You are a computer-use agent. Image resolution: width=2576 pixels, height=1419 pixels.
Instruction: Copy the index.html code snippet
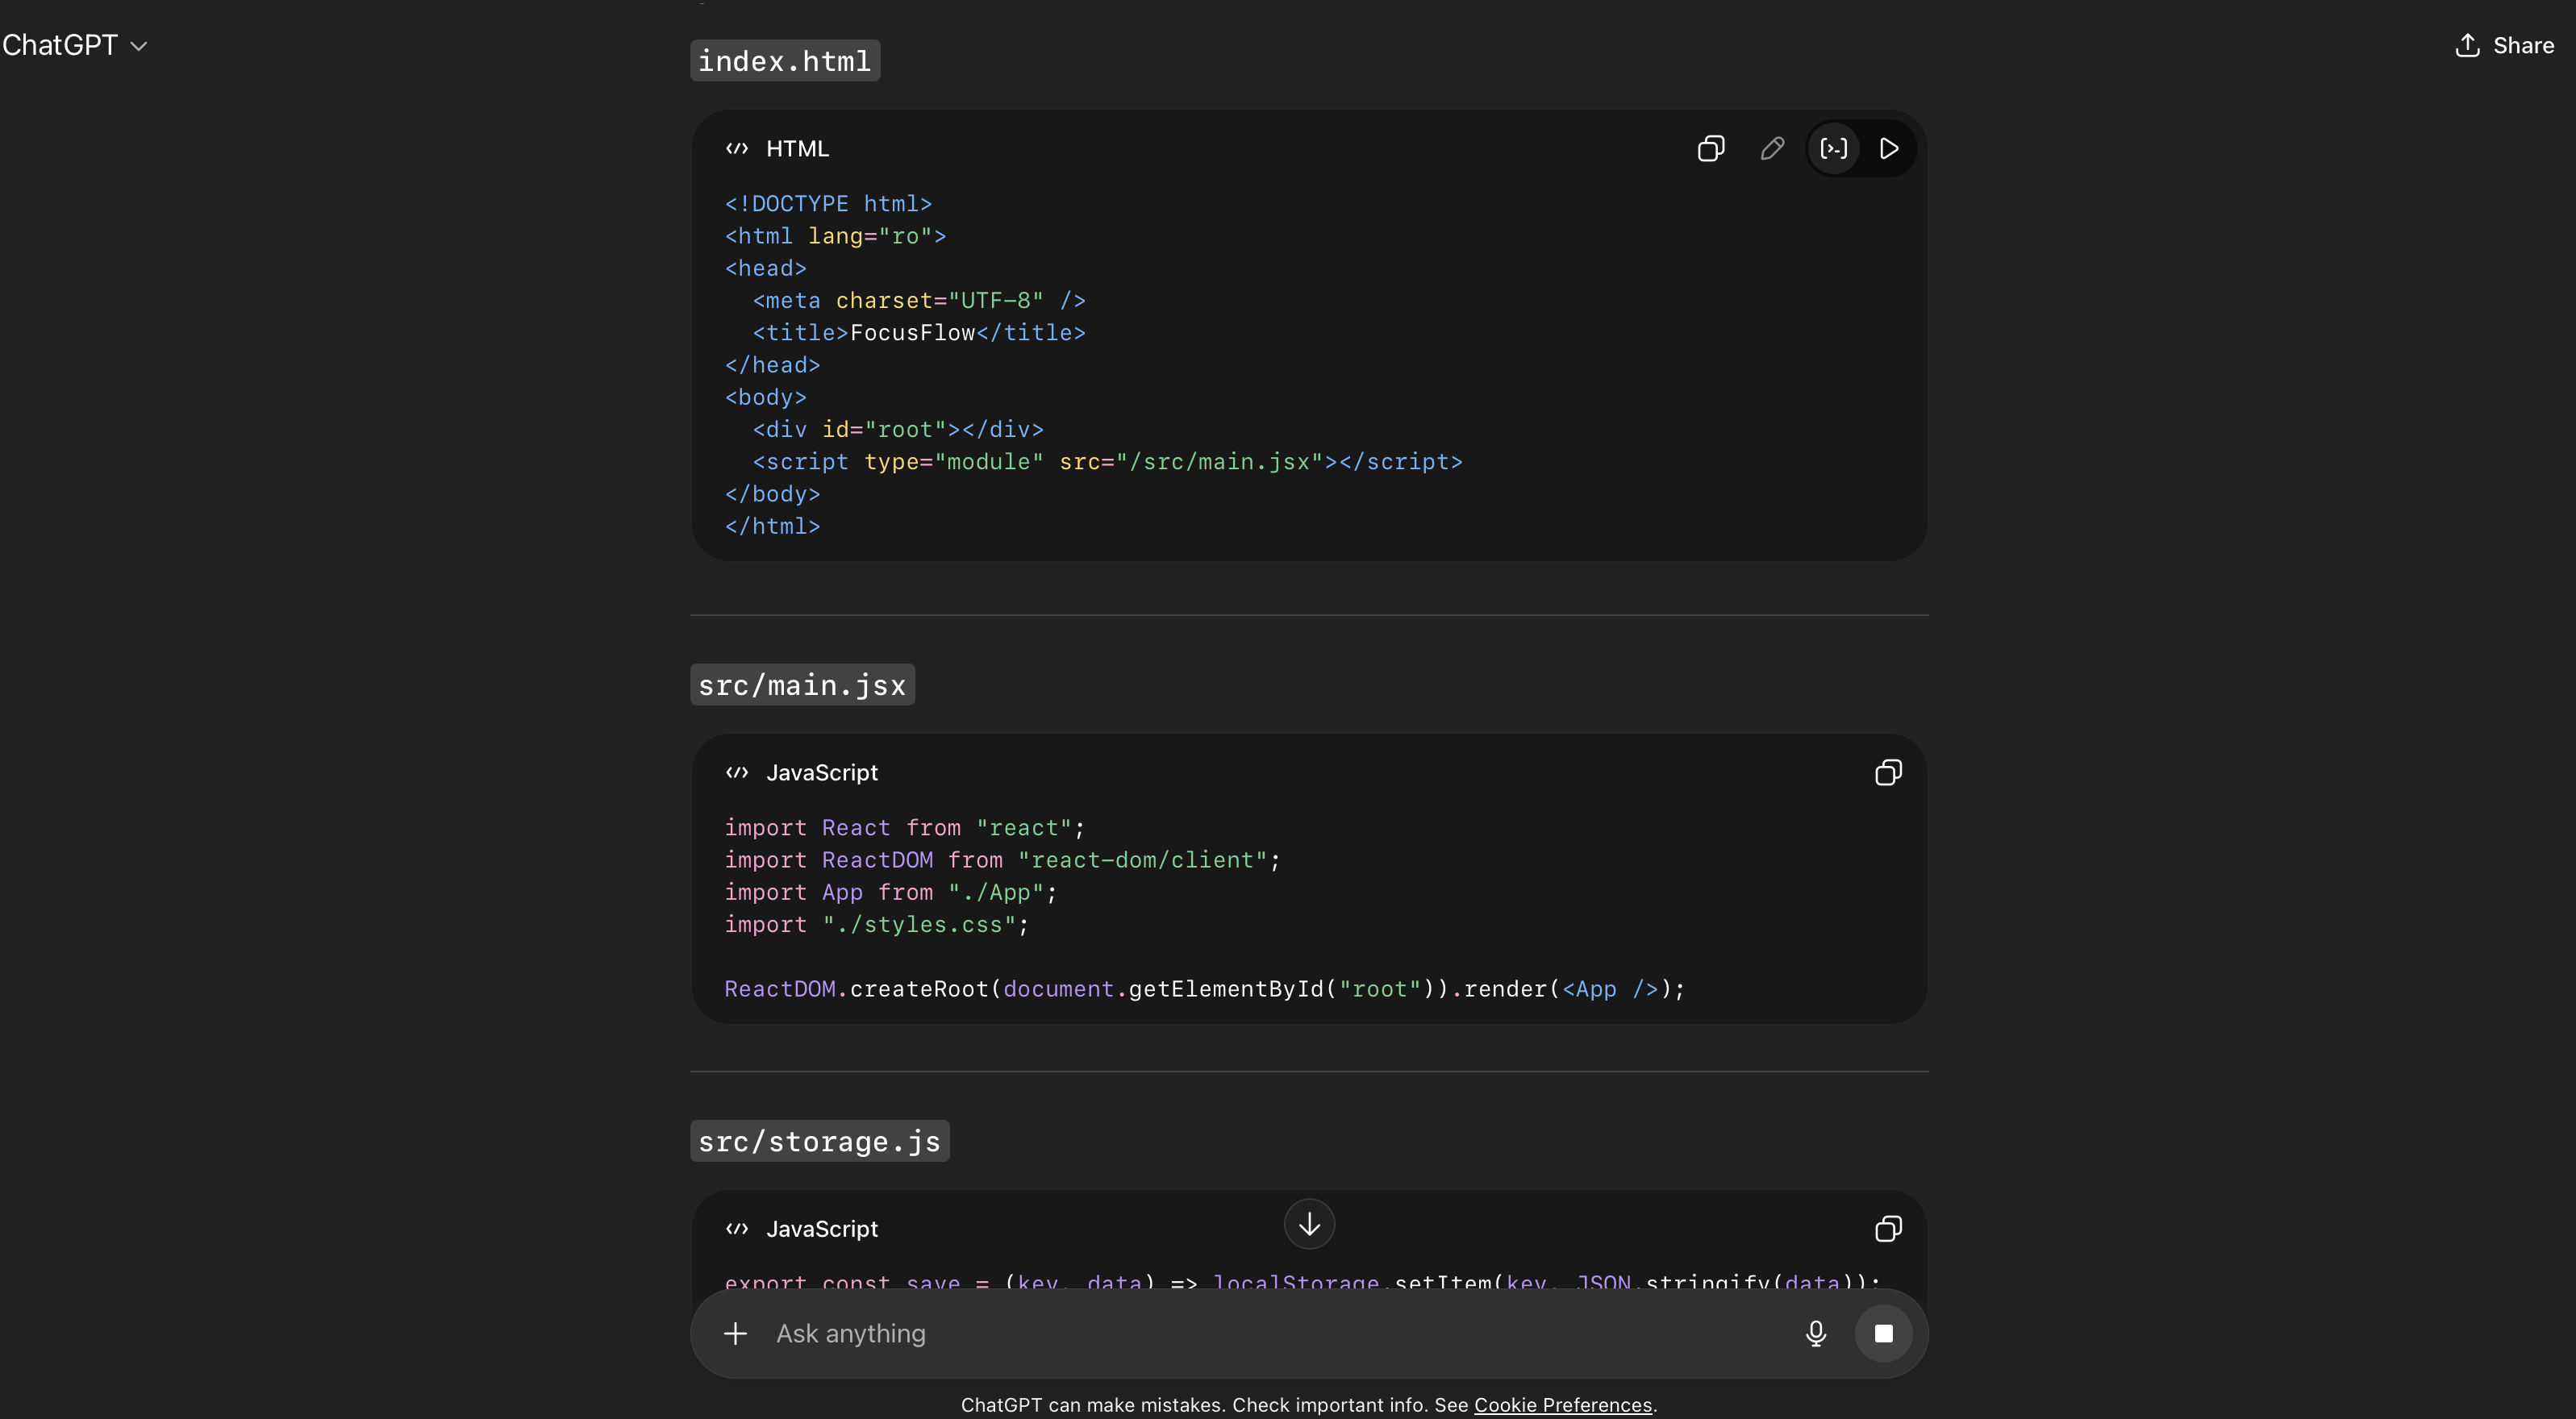click(x=1710, y=148)
